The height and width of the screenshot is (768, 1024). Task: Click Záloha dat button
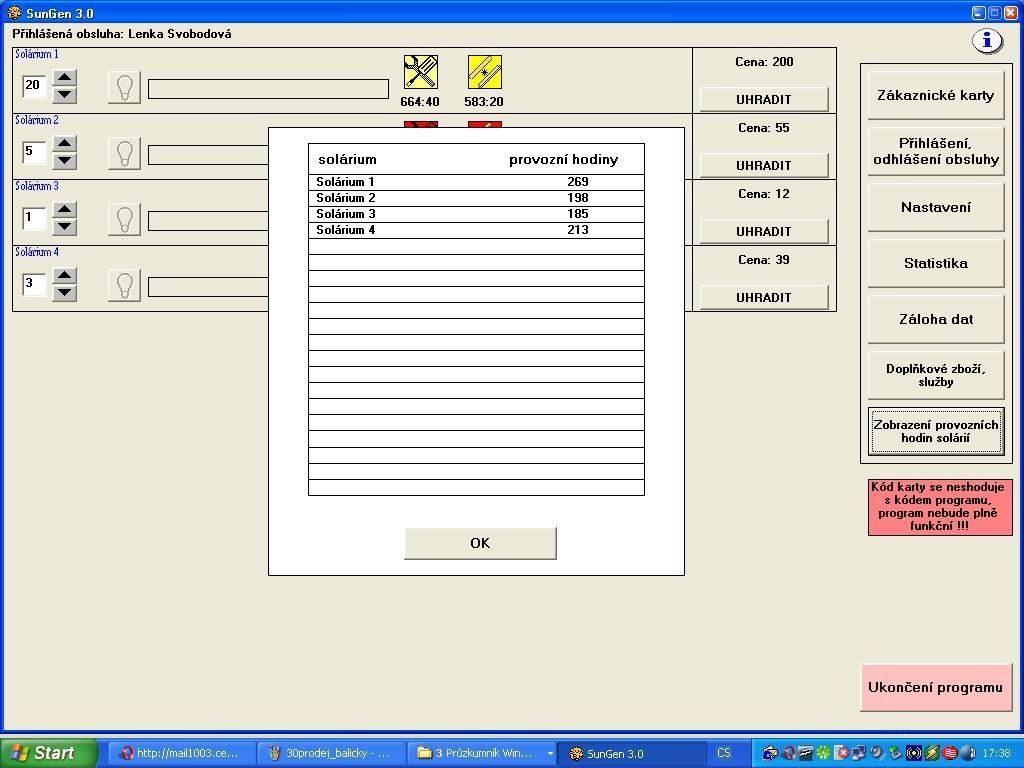[935, 319]
